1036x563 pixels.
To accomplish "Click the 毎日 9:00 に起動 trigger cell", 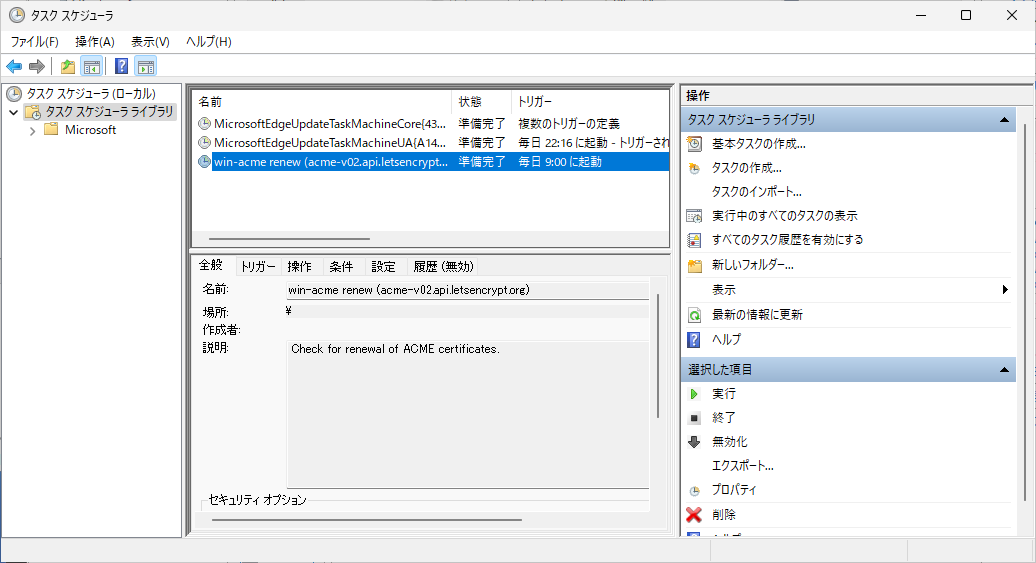I will tap(560, 162).
